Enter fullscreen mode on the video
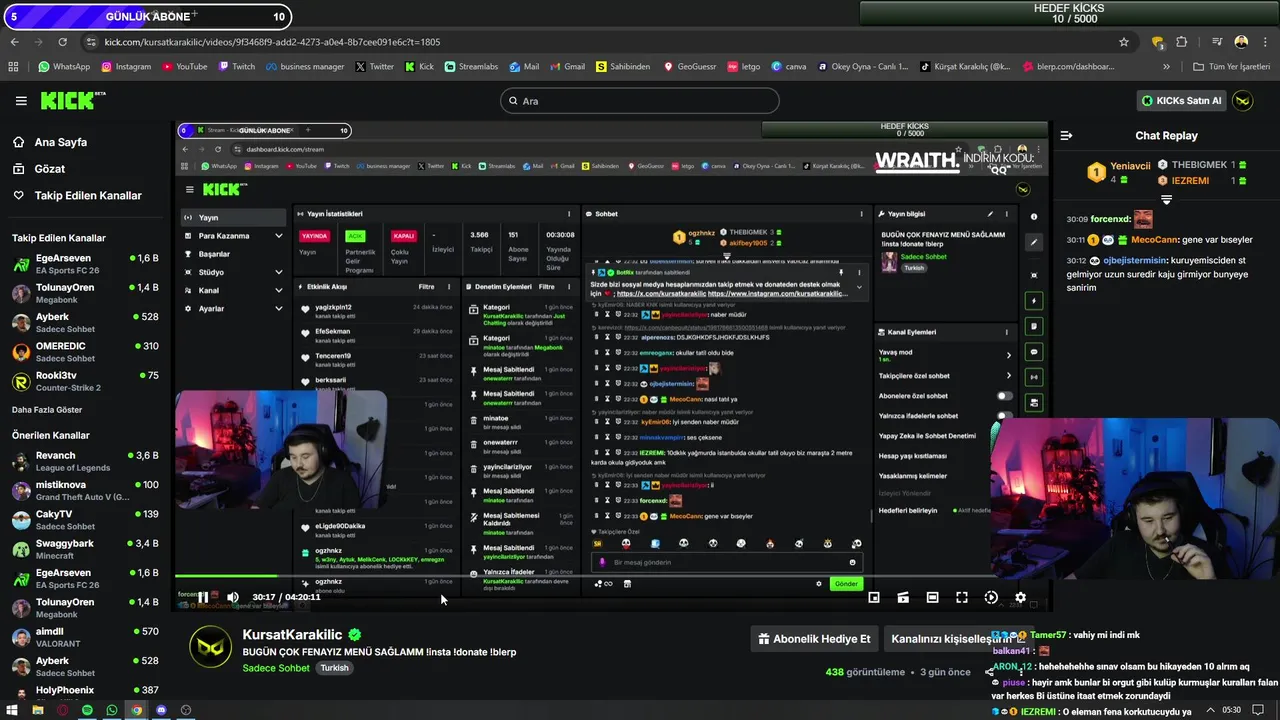This screenshot has width=1280, height=720. click(x=961, y=597)
